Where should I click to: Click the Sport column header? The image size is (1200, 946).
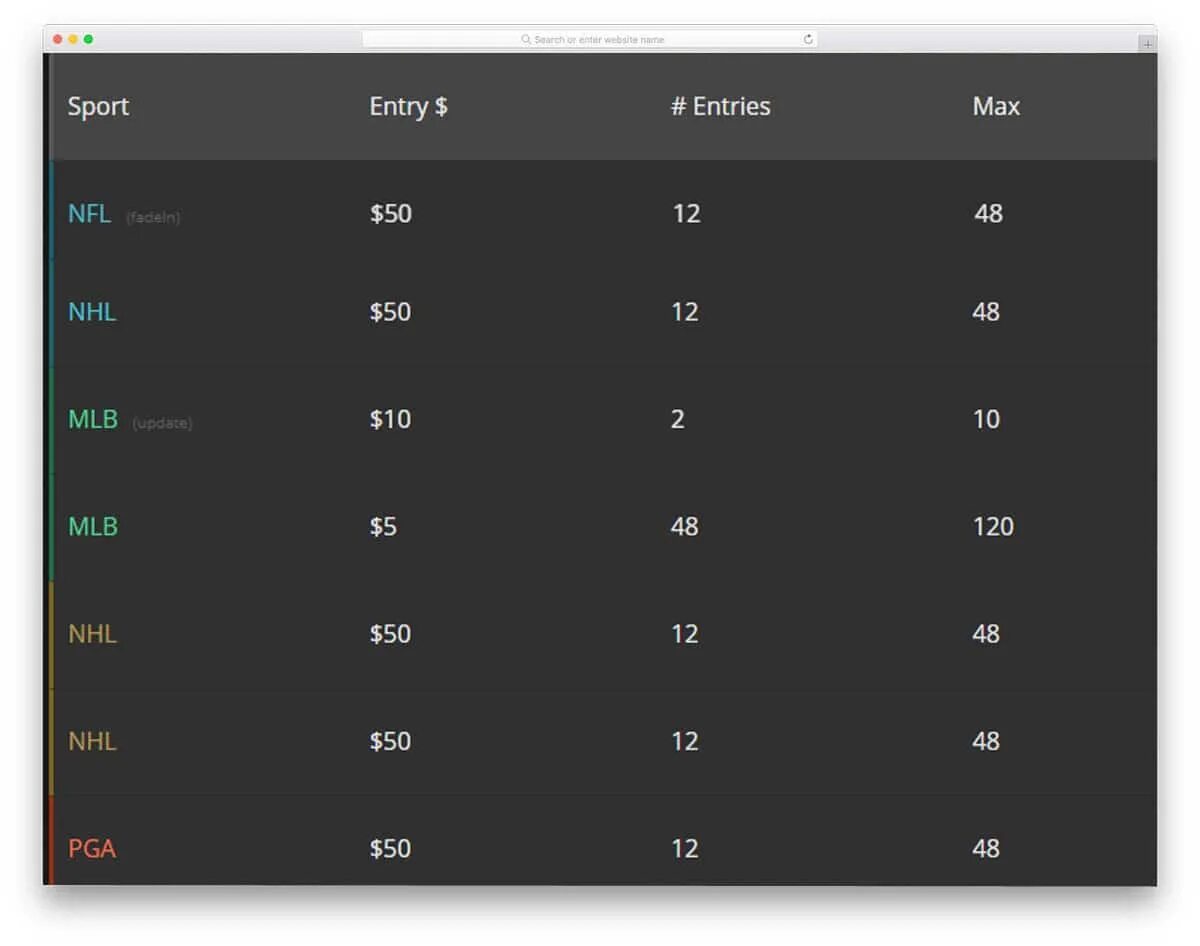98,106
